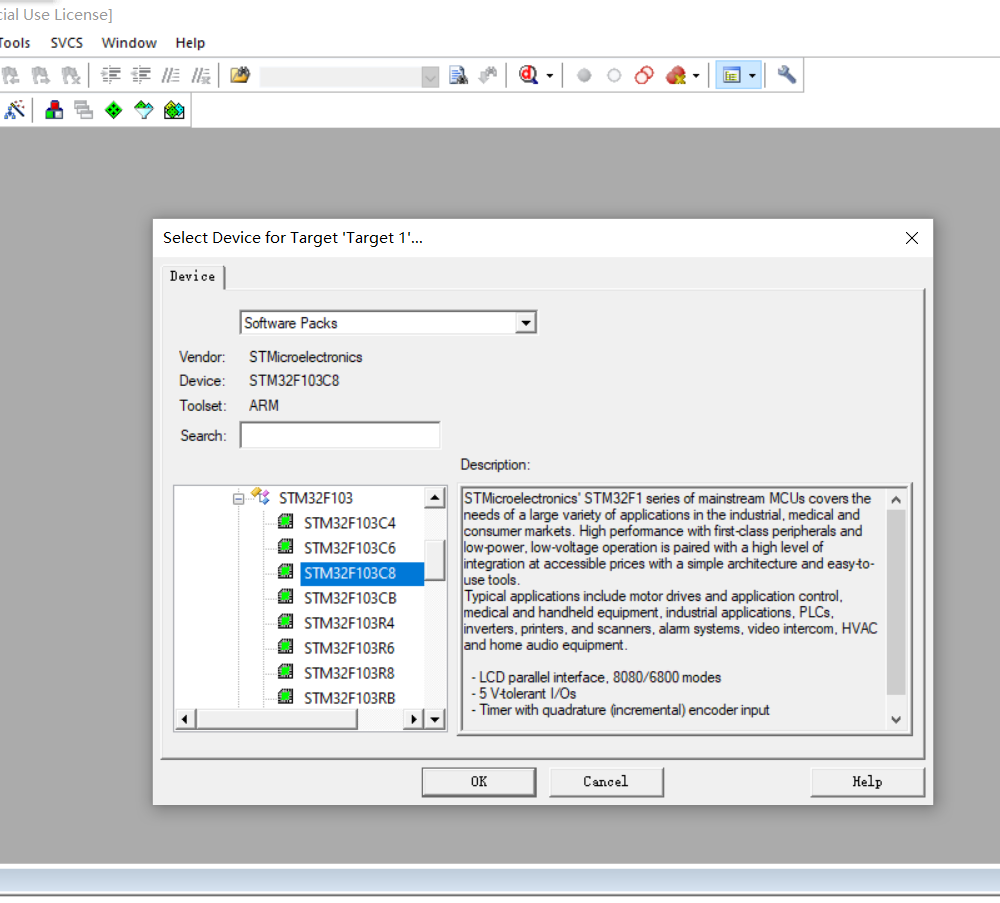Image resolution: width=1000 pixels, height=903 pixels.
Task: Click the kill all breakpoints icon
Action: coord(675,75)
